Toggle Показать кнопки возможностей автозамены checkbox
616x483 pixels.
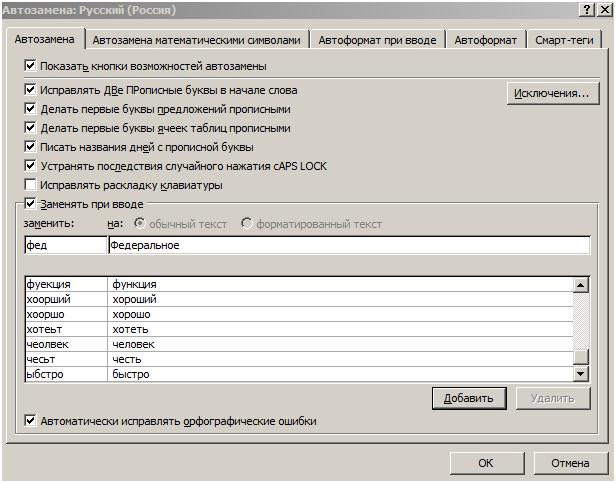pos(30,65)
